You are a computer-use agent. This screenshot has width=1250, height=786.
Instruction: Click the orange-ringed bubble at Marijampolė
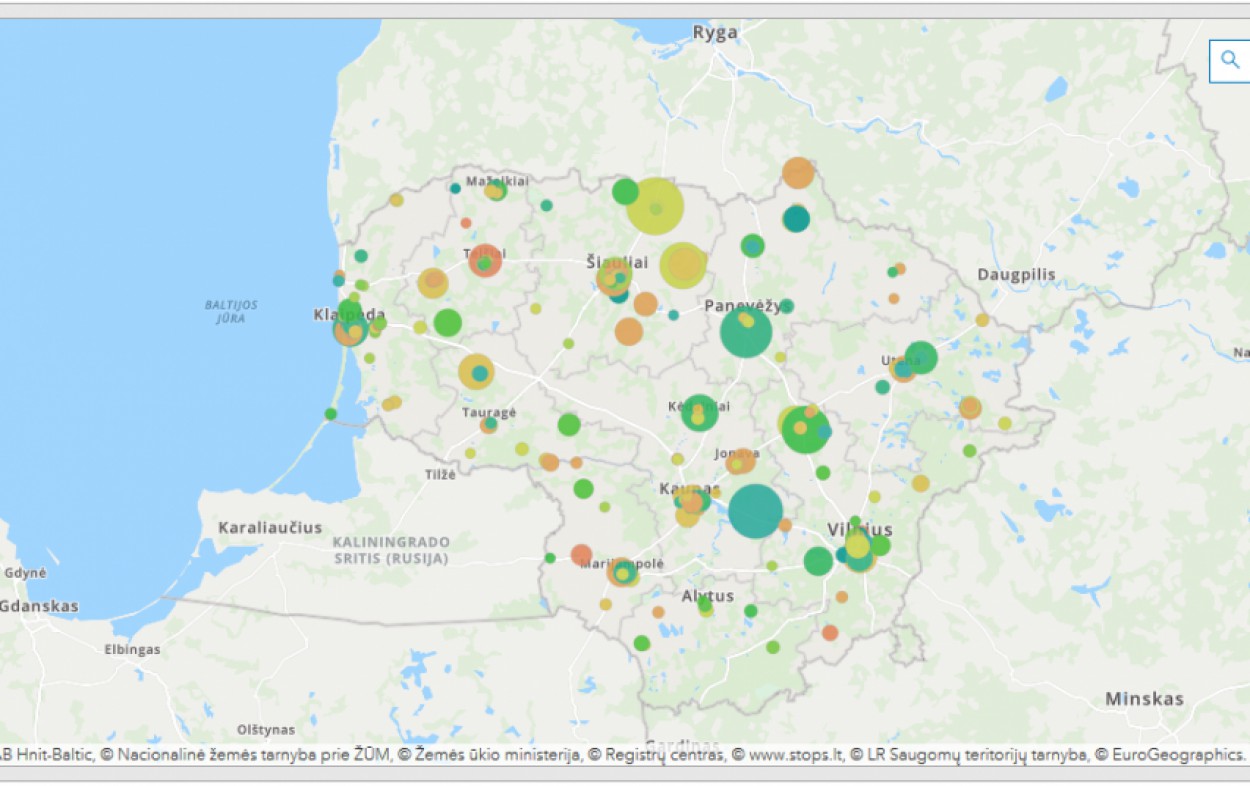[622, 572]
